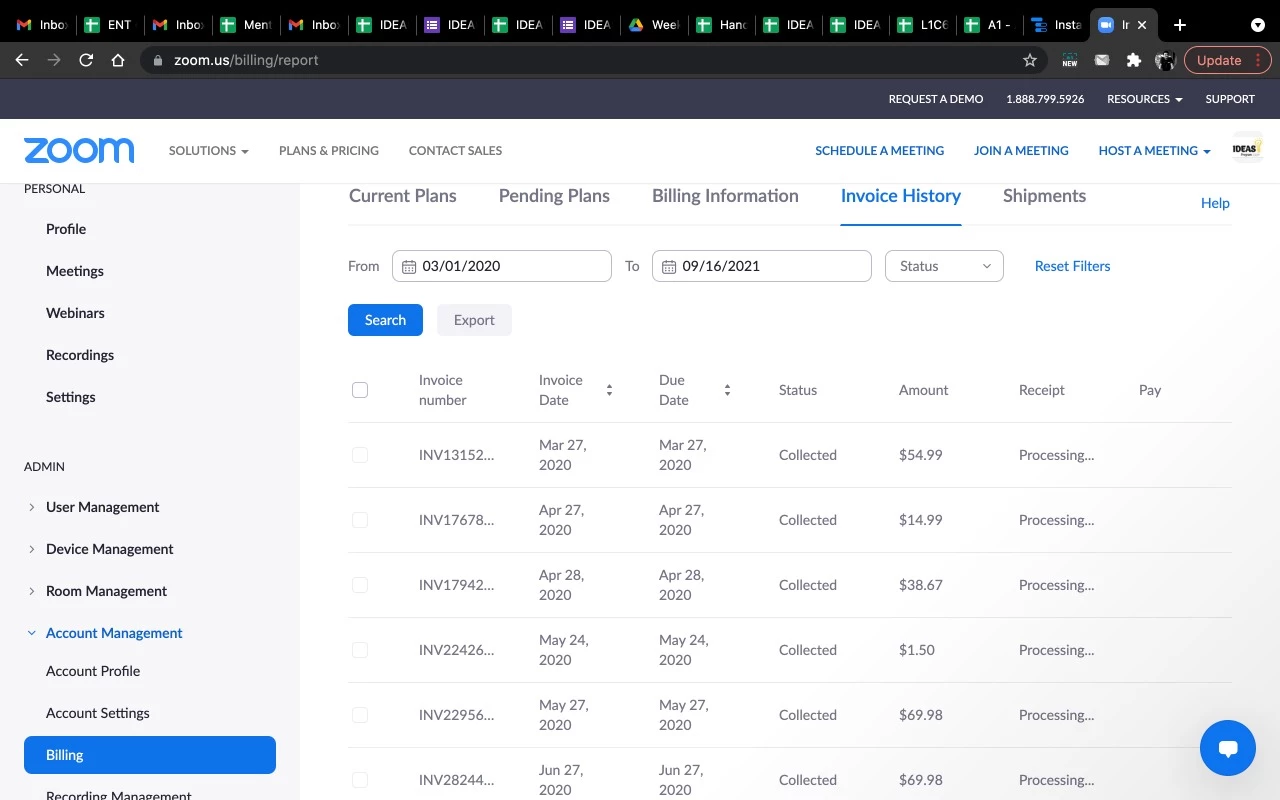Open the Support link
The width and height of the screenshot is (1280, 800).
[1230, 99]
